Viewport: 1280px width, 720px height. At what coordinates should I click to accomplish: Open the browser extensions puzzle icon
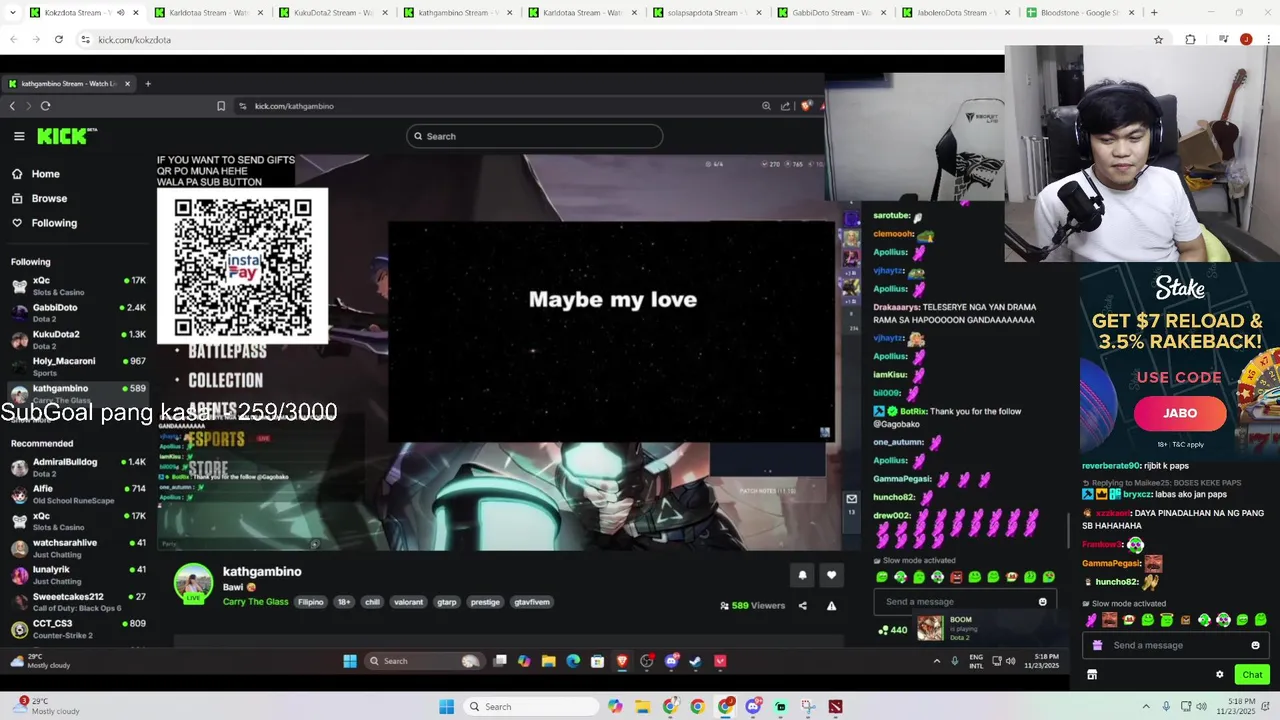pos(1190,39)
